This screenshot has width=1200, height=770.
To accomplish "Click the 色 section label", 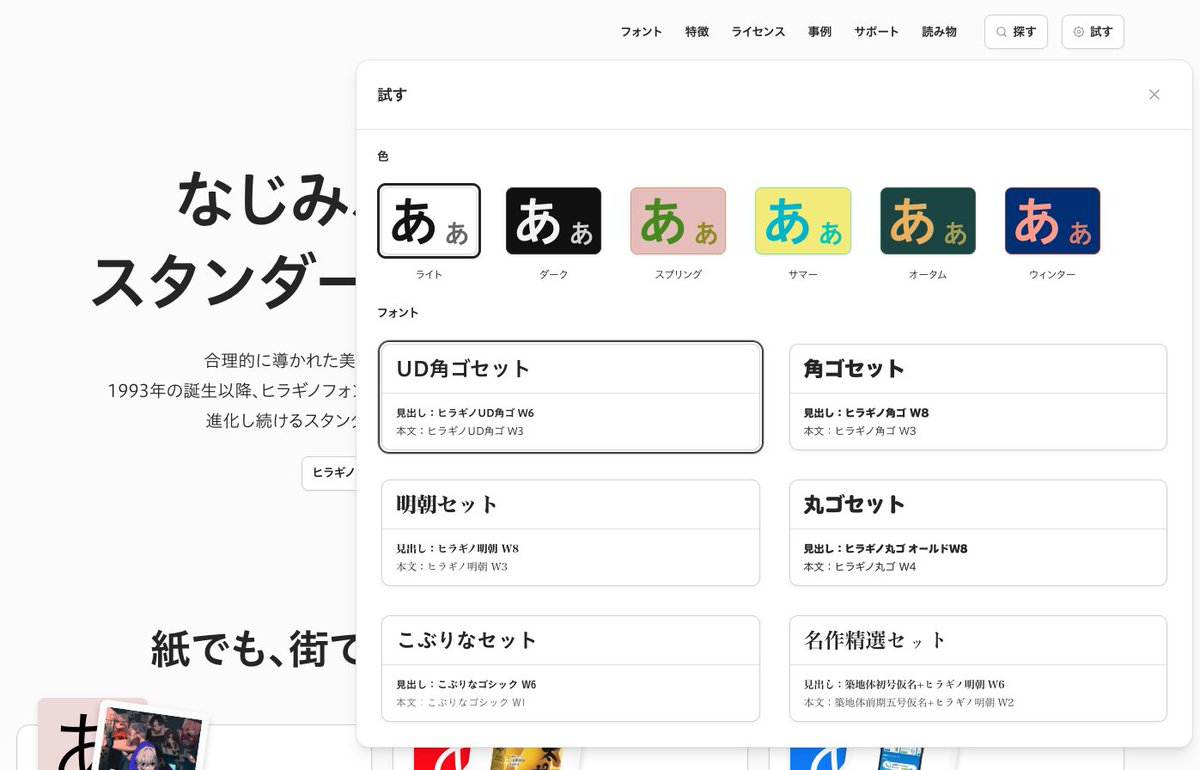I will point(383,156).
